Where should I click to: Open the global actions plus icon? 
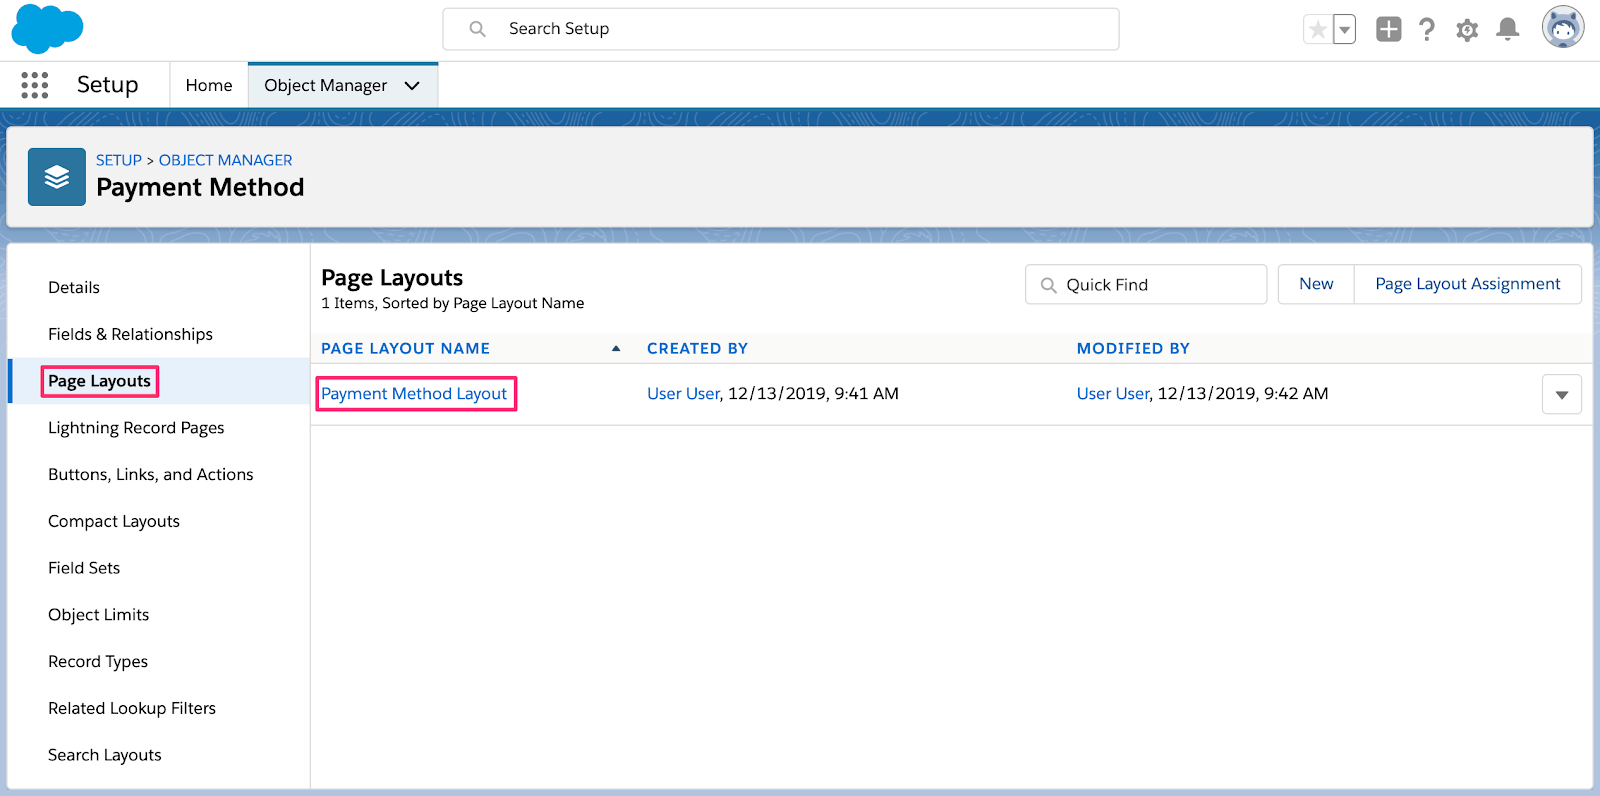tap(1389, 29)
